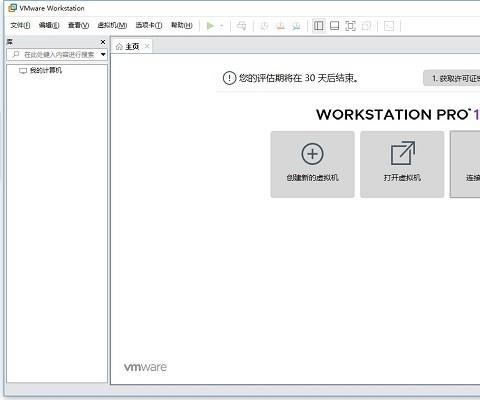480x400 pixels.
Task: Open the 文件(F) menu
Action: click(20, 25)
